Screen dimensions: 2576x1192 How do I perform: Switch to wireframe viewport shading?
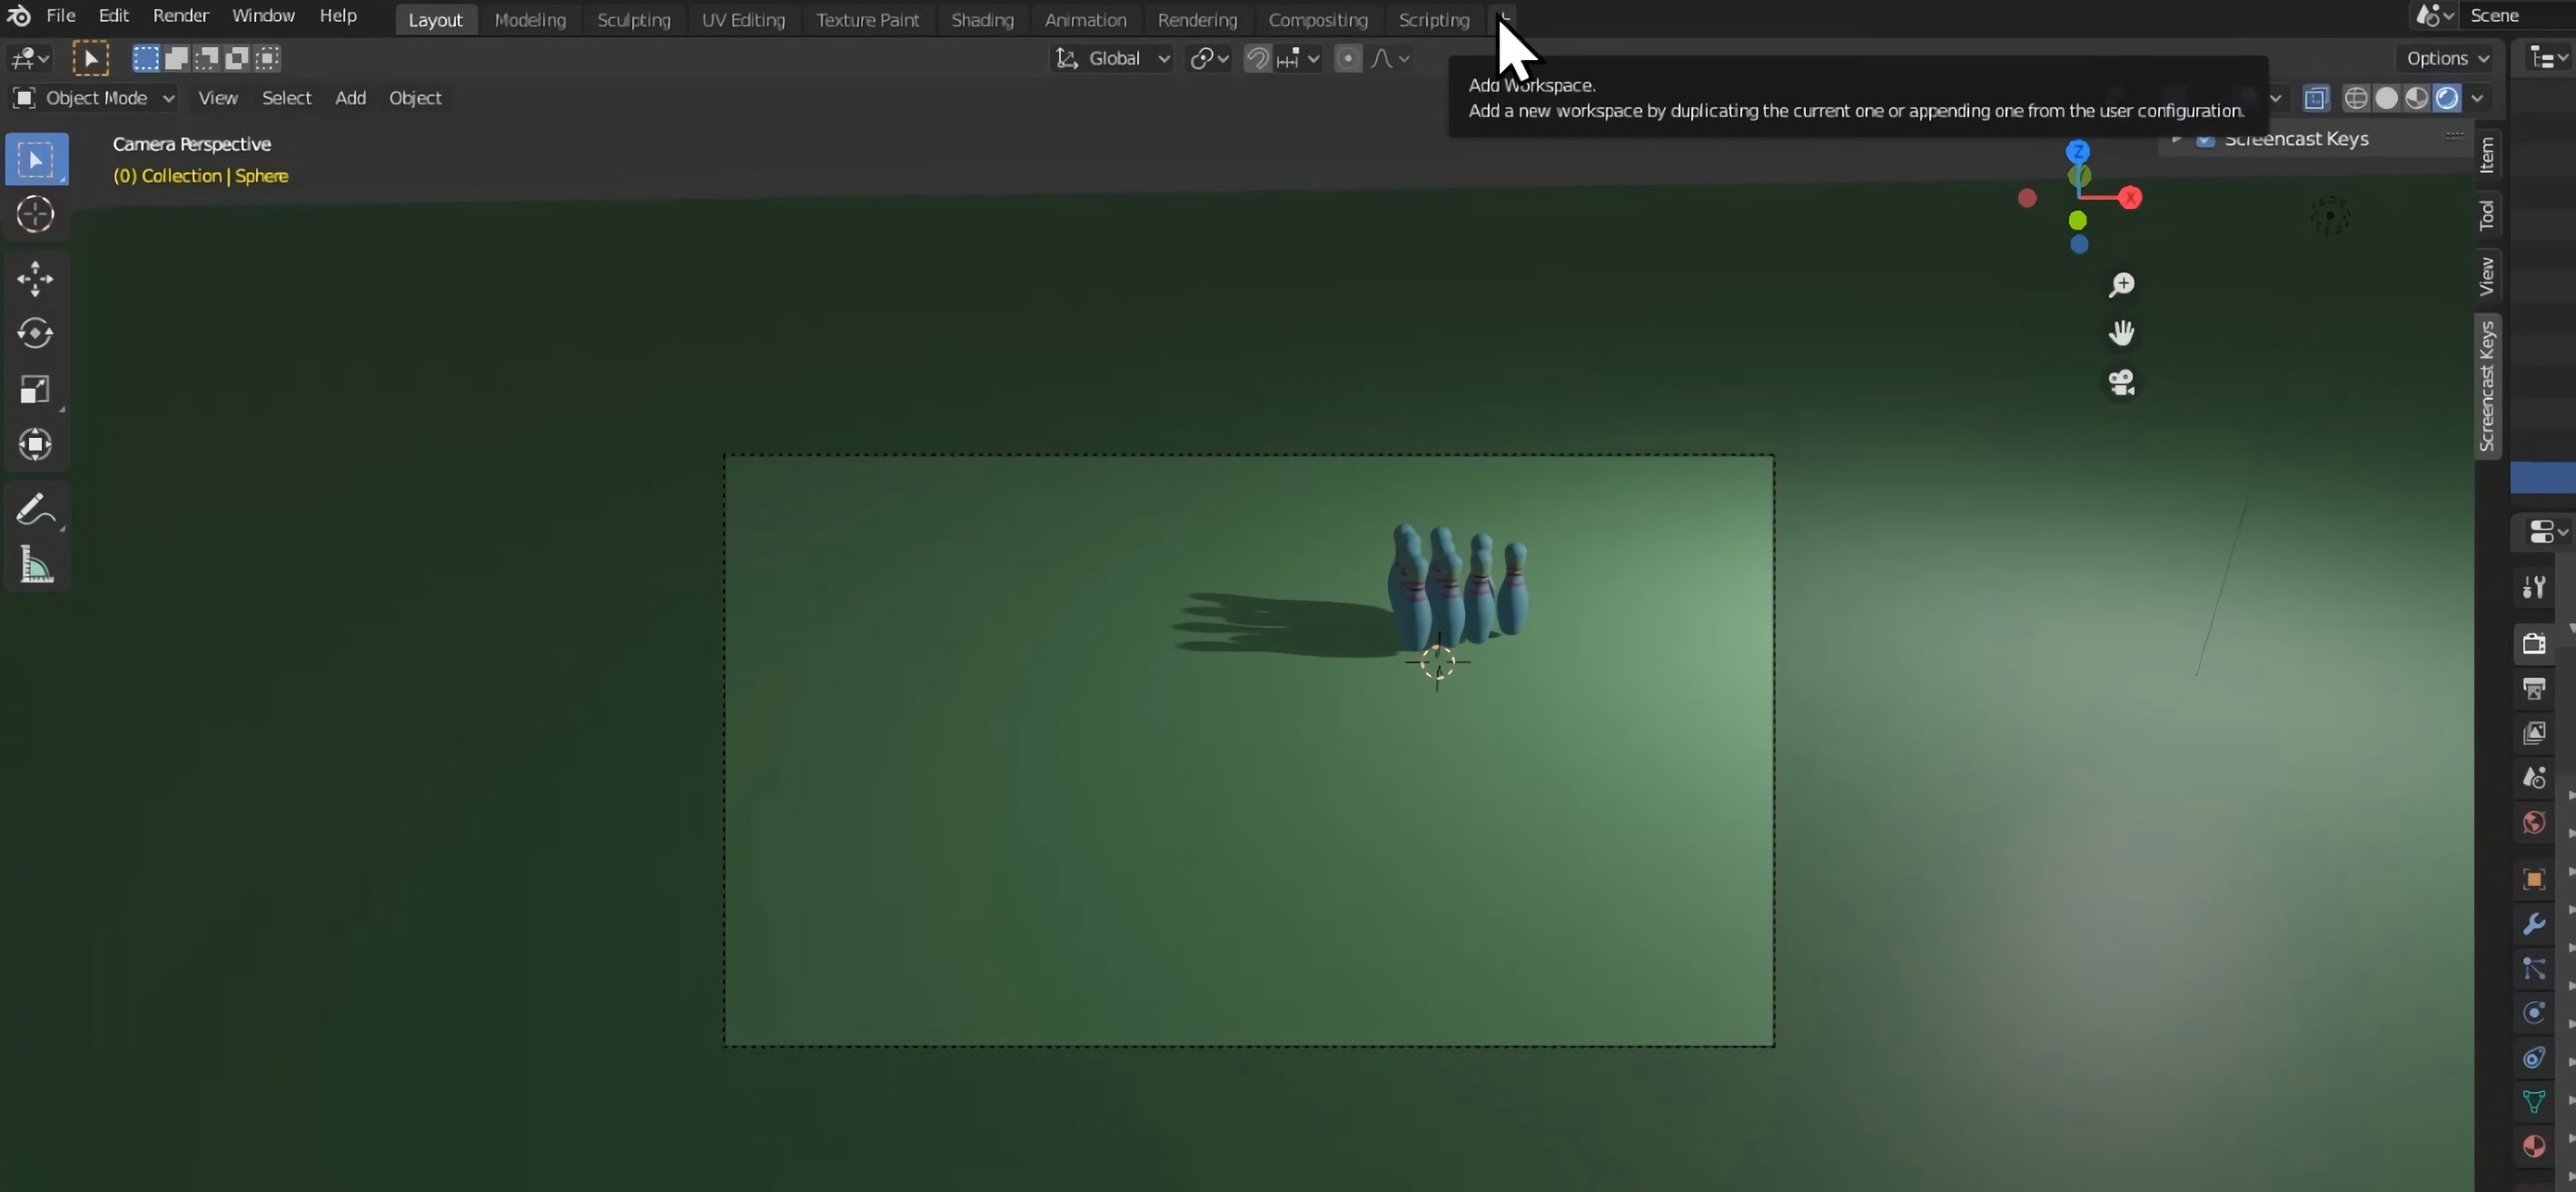2356,98
